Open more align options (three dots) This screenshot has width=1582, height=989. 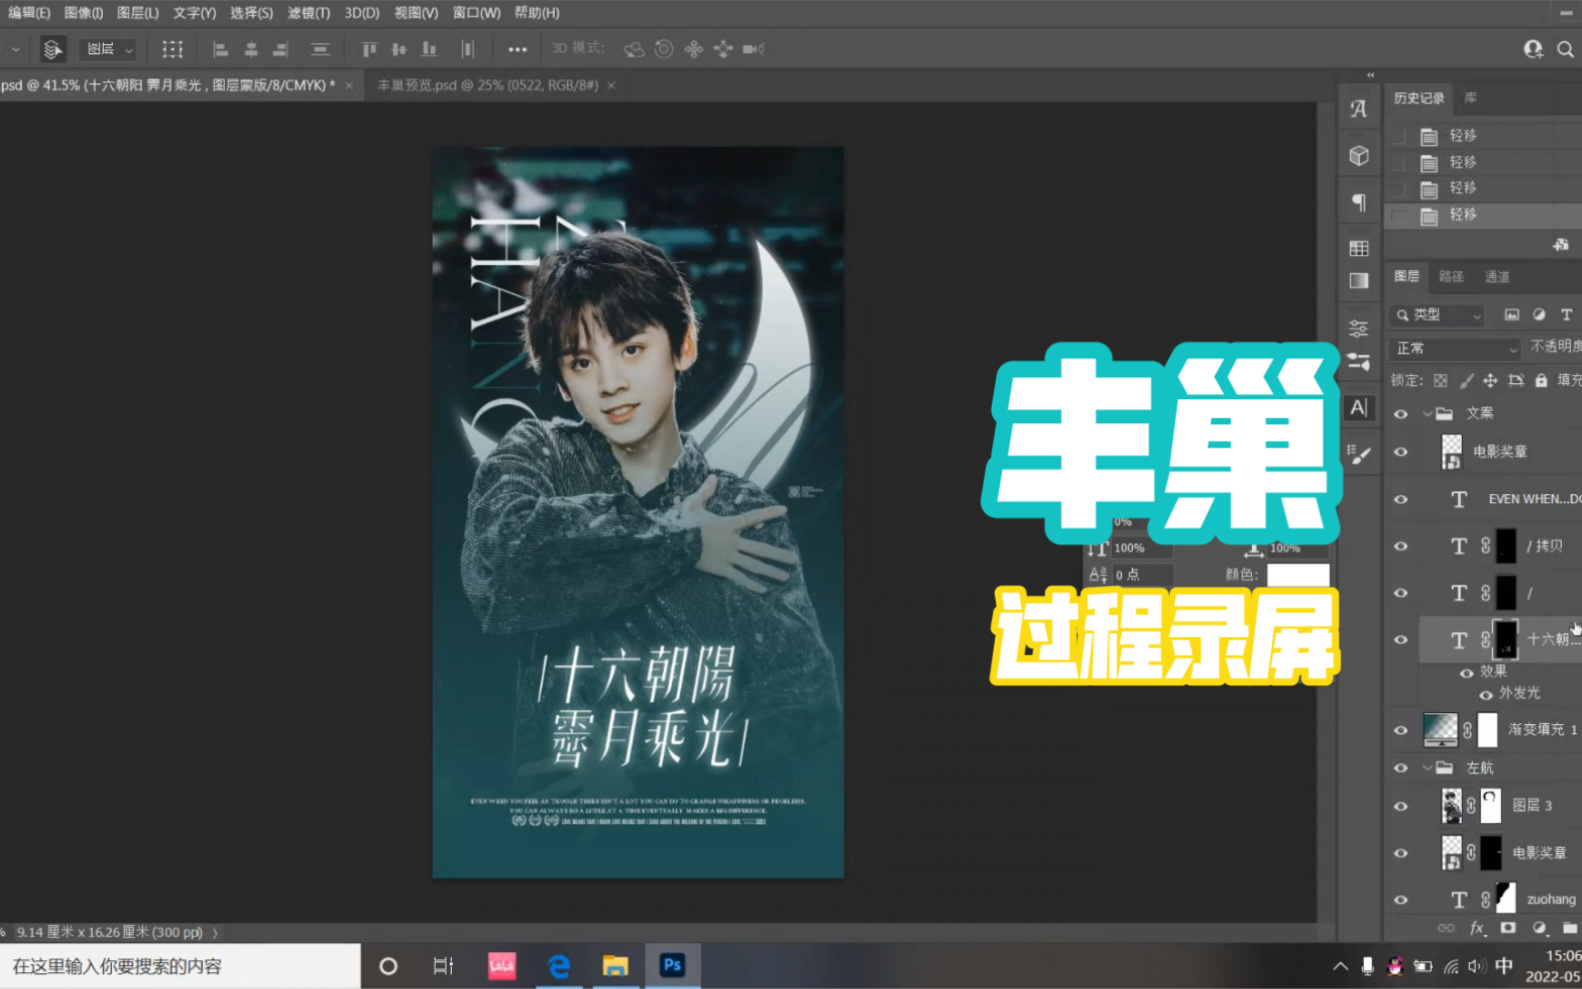517,49
